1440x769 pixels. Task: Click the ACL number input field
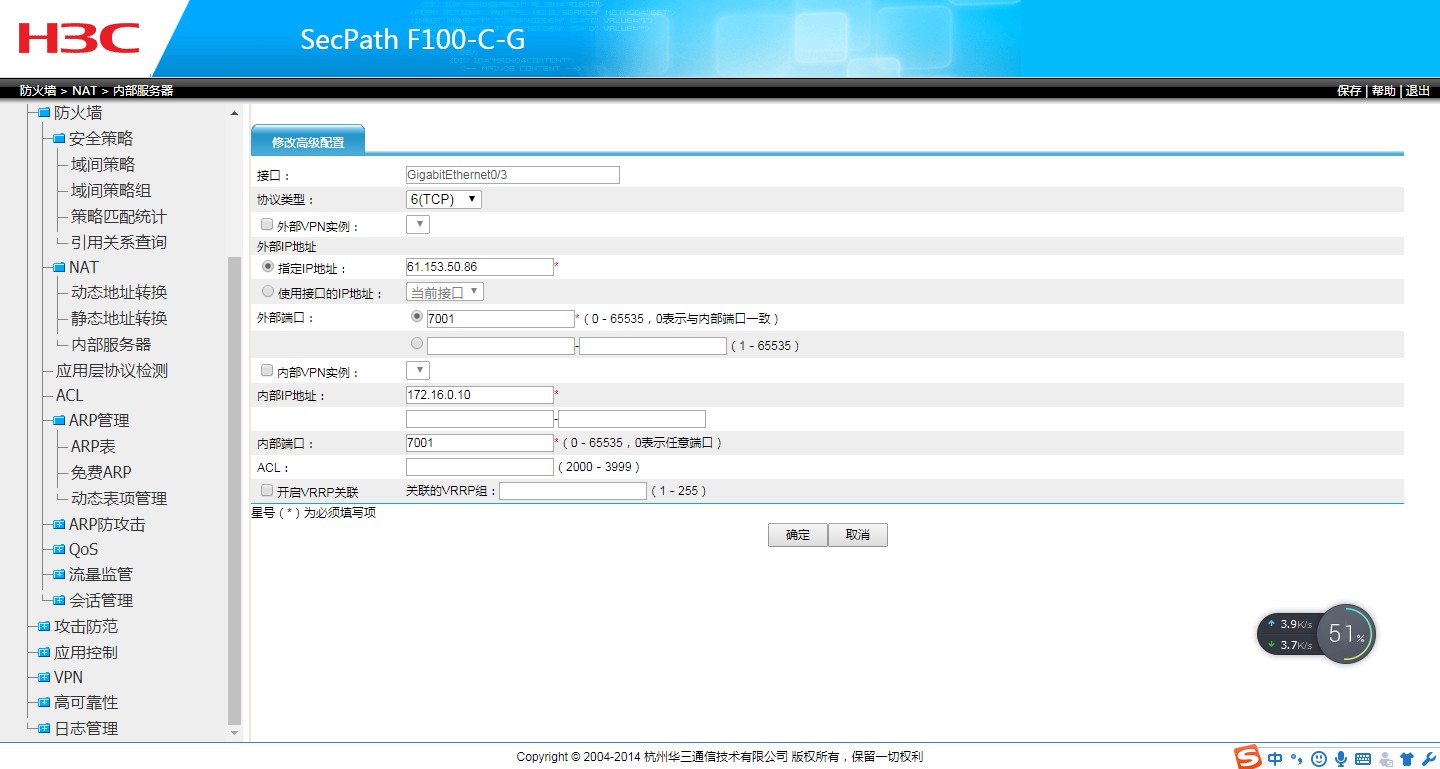[480, 467]
